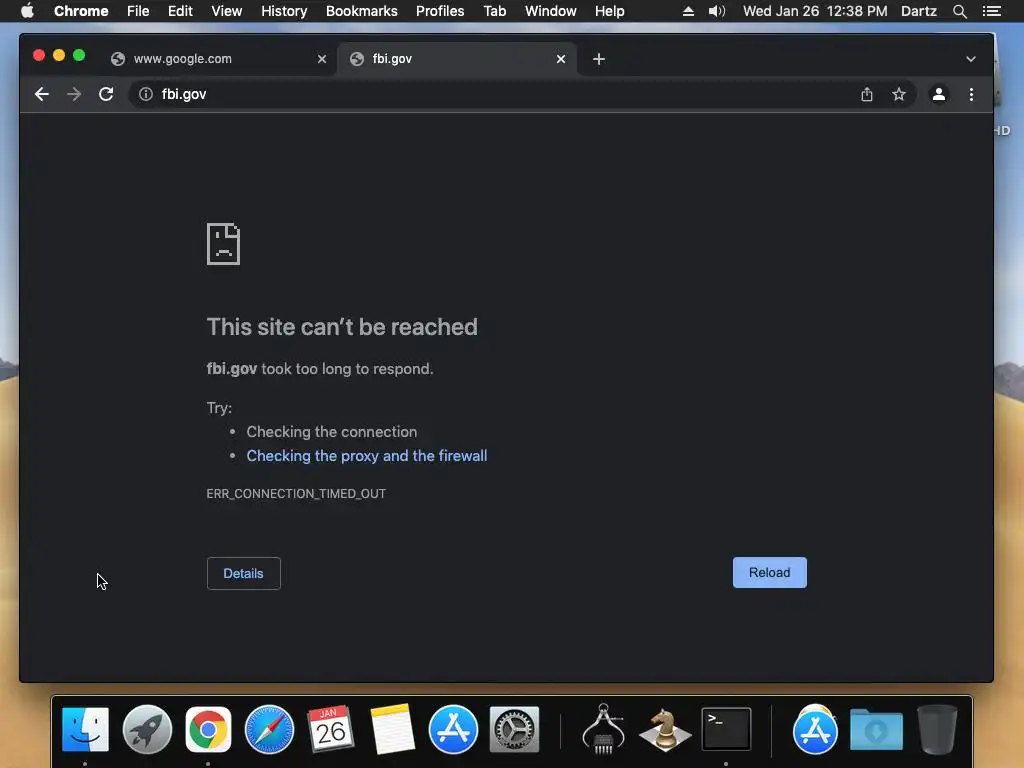Expand the tab search chevron
Viewport: 1024px width, 768px height.
(970, 59)
